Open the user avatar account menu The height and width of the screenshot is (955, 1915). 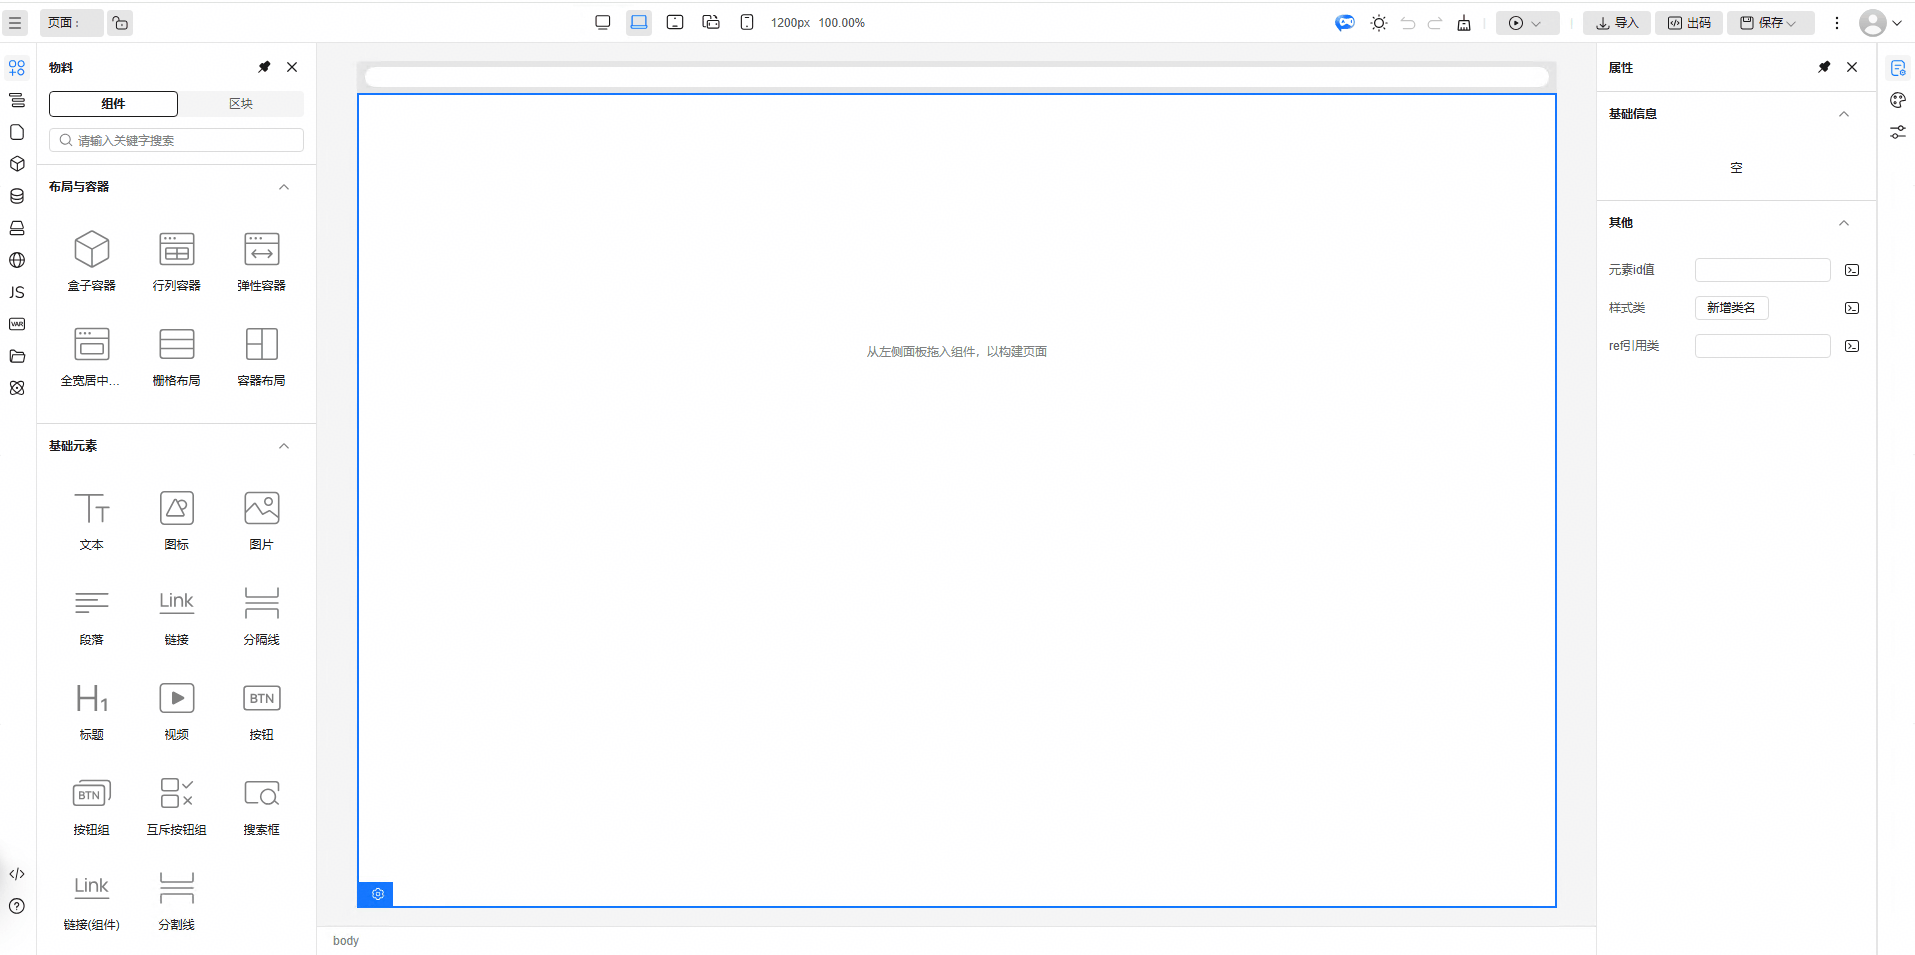pyautogui.click(x=1880, y=23)
